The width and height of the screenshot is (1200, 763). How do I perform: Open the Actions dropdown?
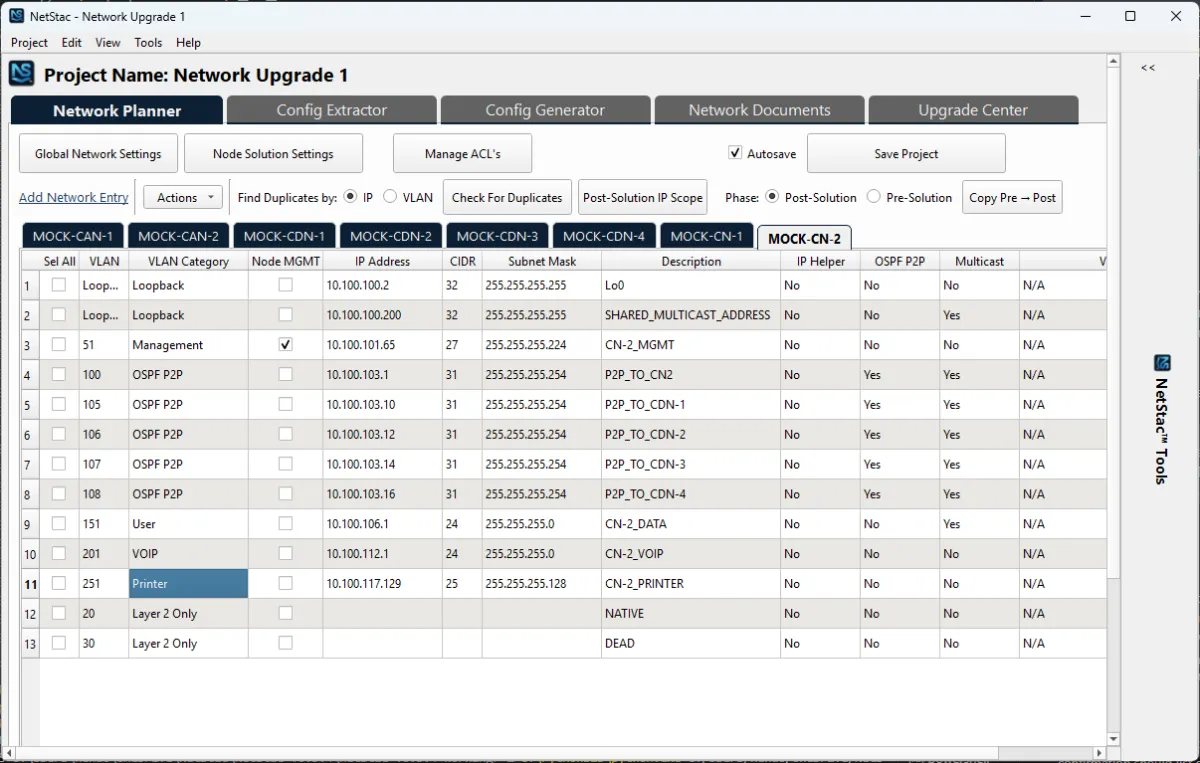click(x=184, y=198)
